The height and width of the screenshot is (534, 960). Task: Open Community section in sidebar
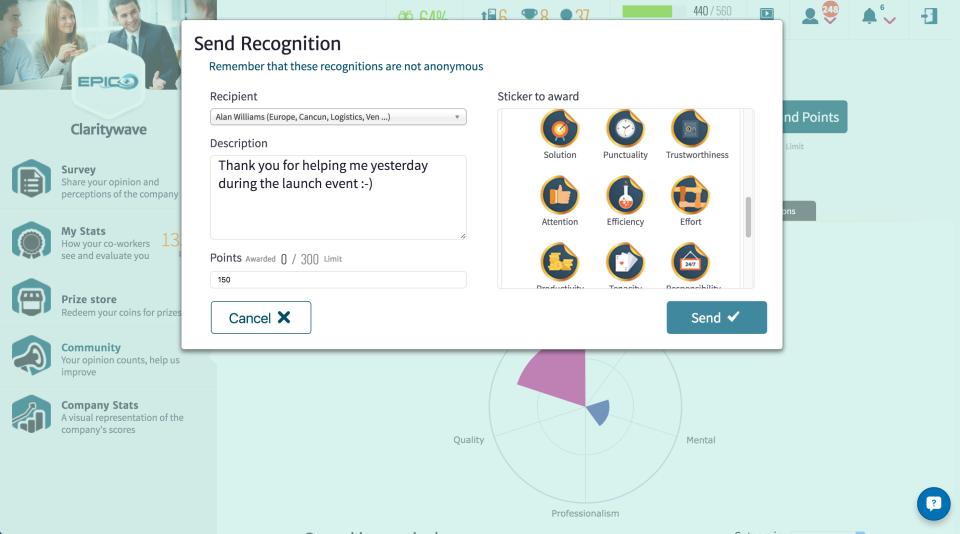pyautogui.click(x=90, y=348)
